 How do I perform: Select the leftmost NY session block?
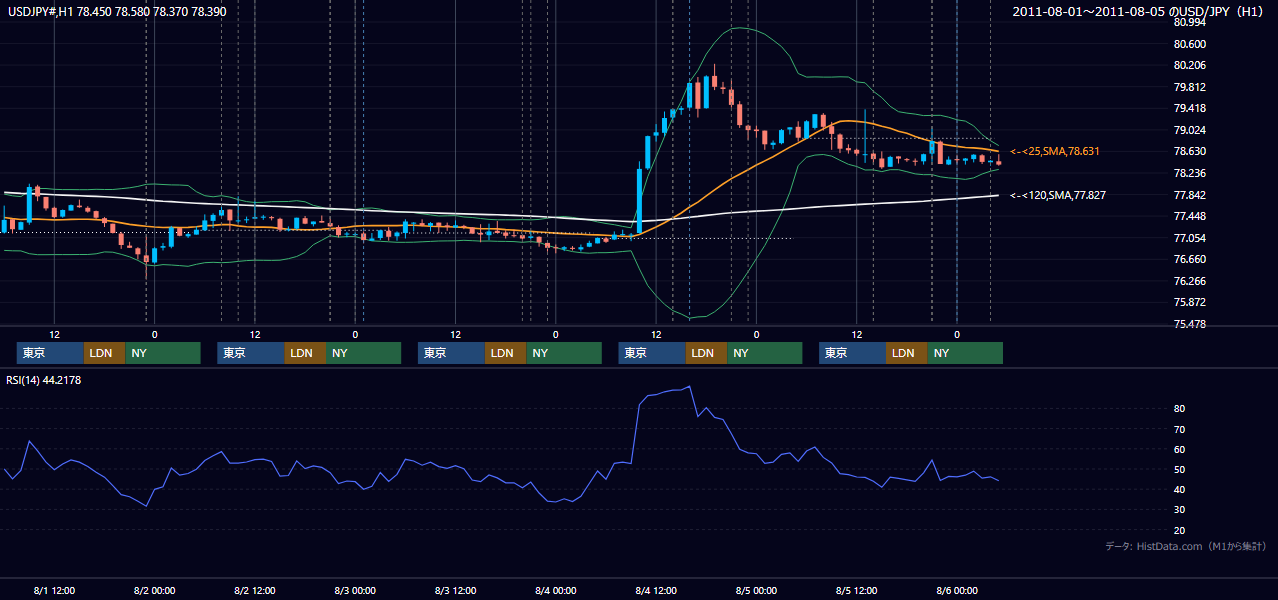coord(163,353)
